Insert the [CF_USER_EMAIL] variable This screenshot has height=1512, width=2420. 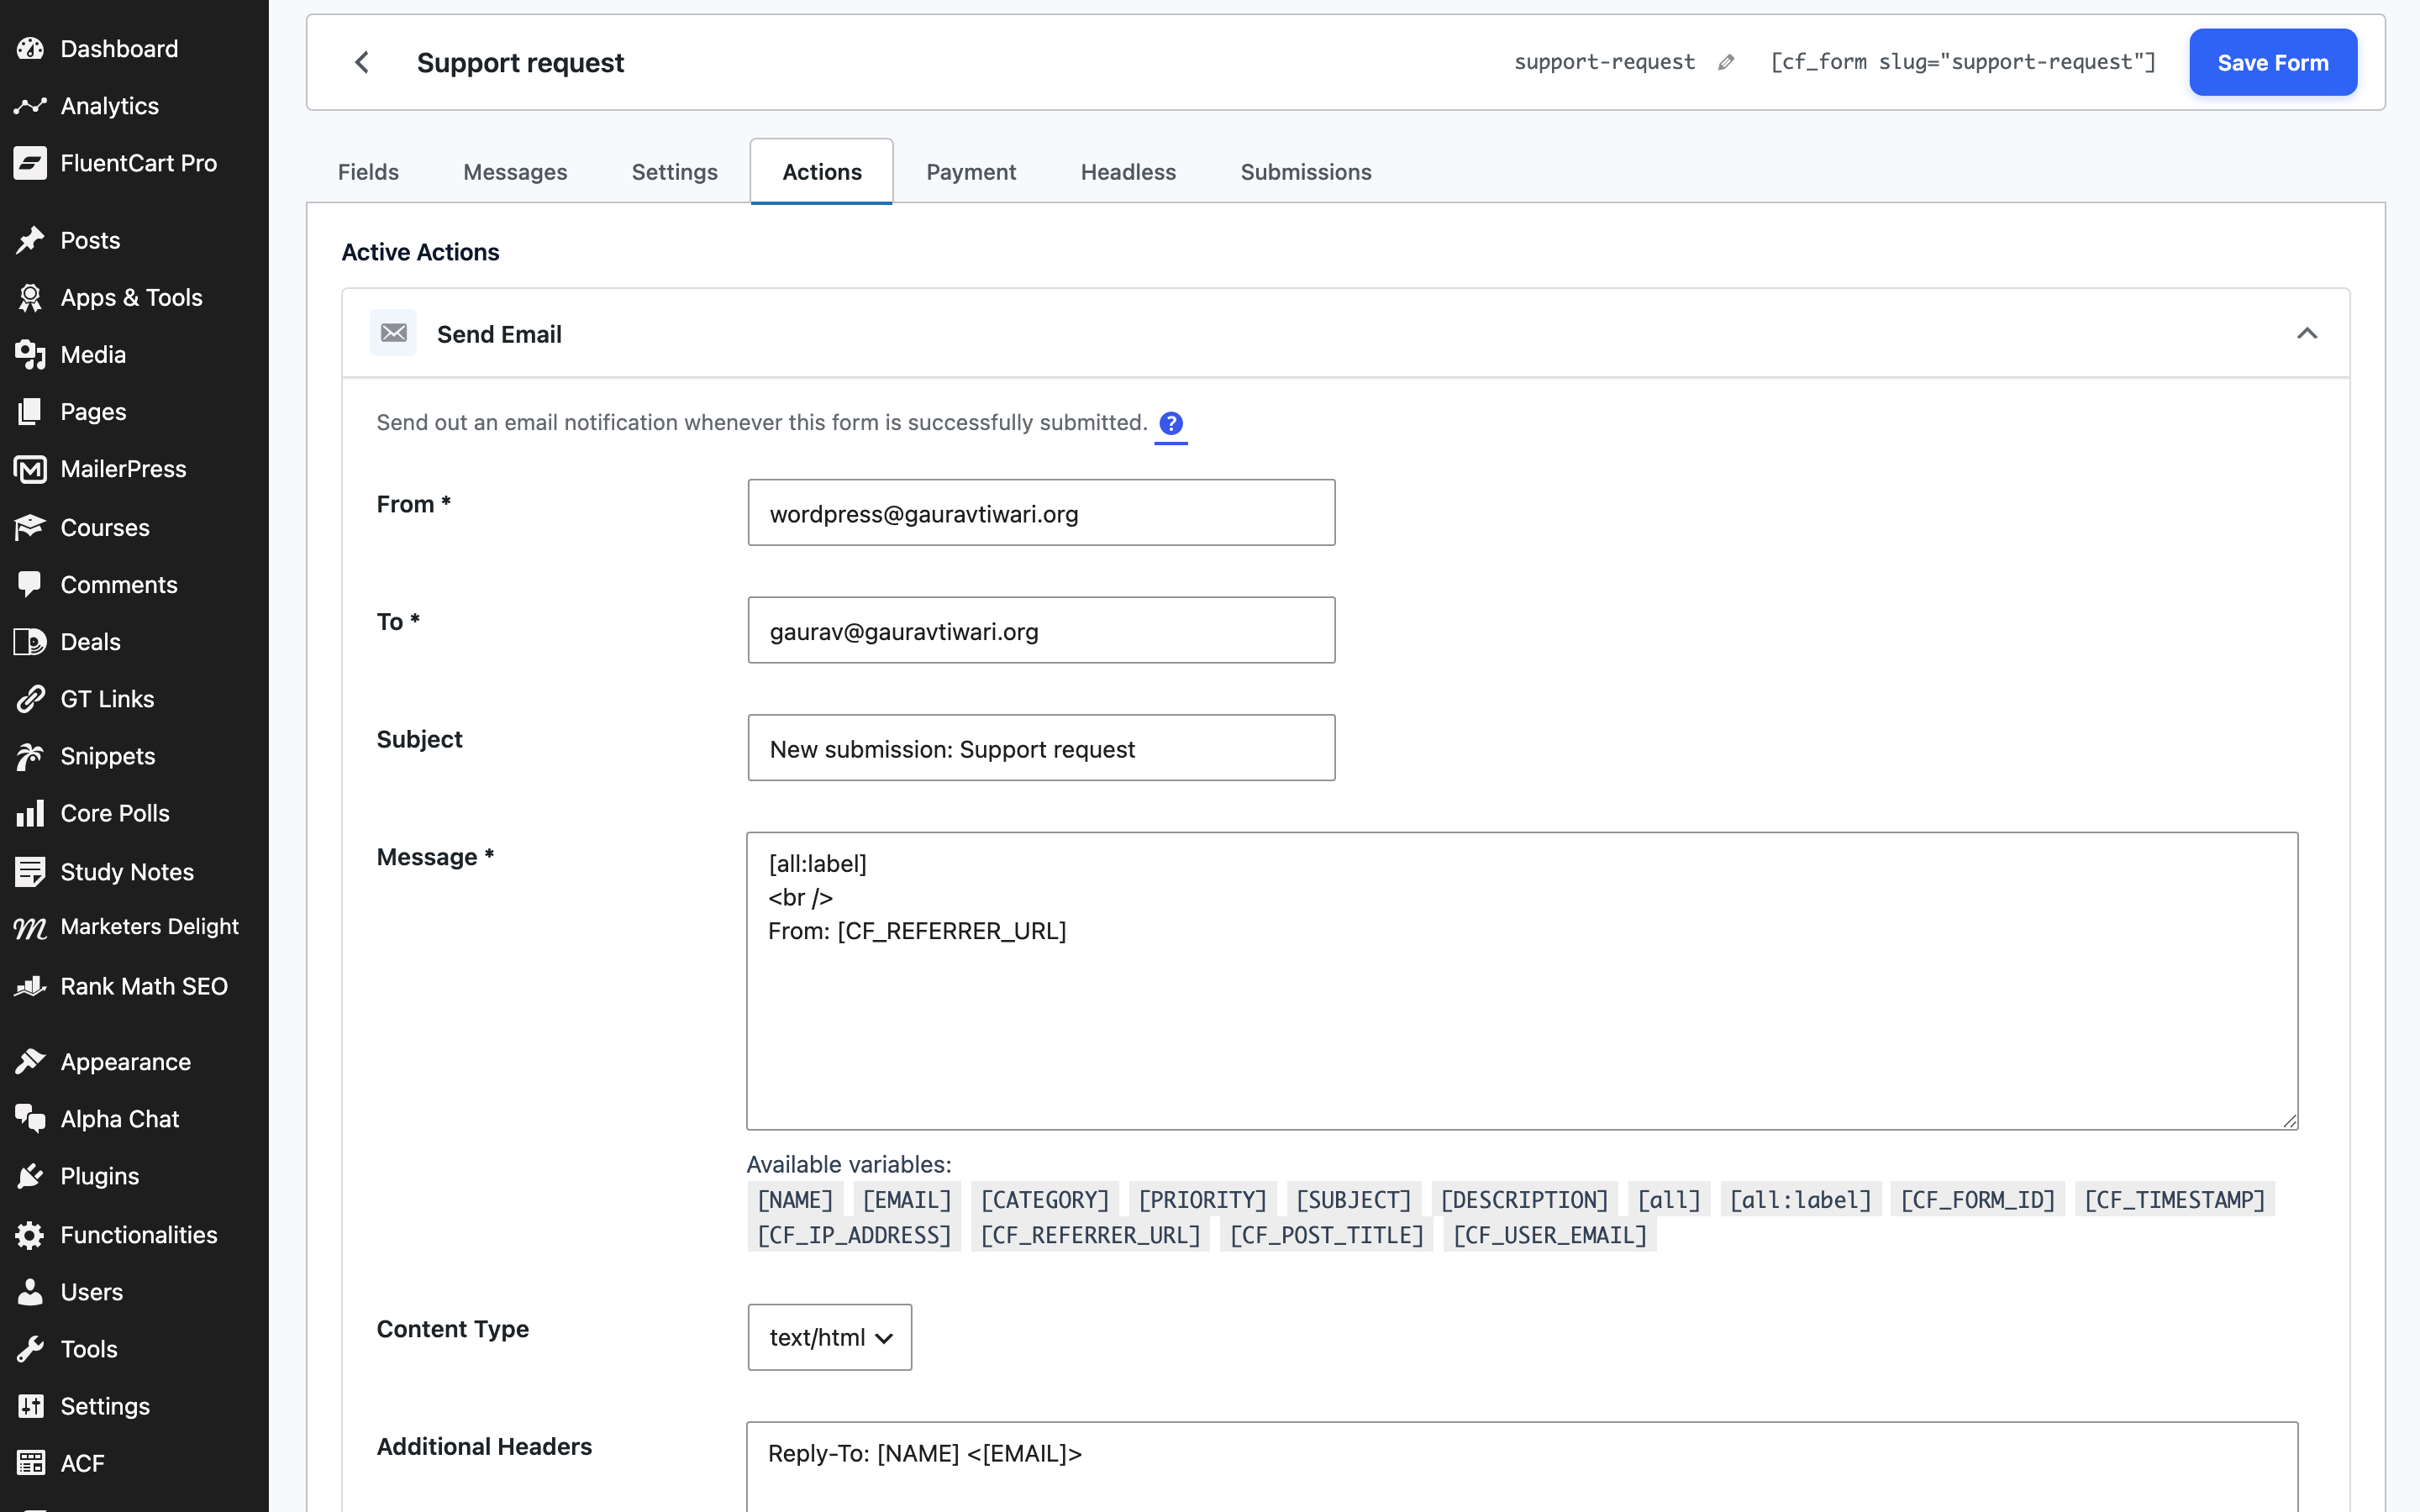[x=1549, y=1235]
